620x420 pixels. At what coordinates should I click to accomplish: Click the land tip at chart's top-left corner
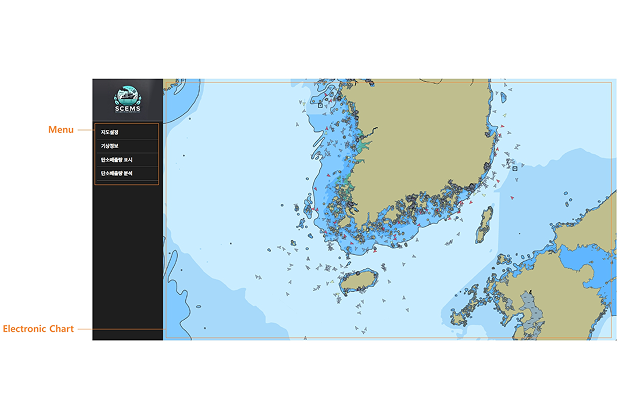[x=173, y=88]
